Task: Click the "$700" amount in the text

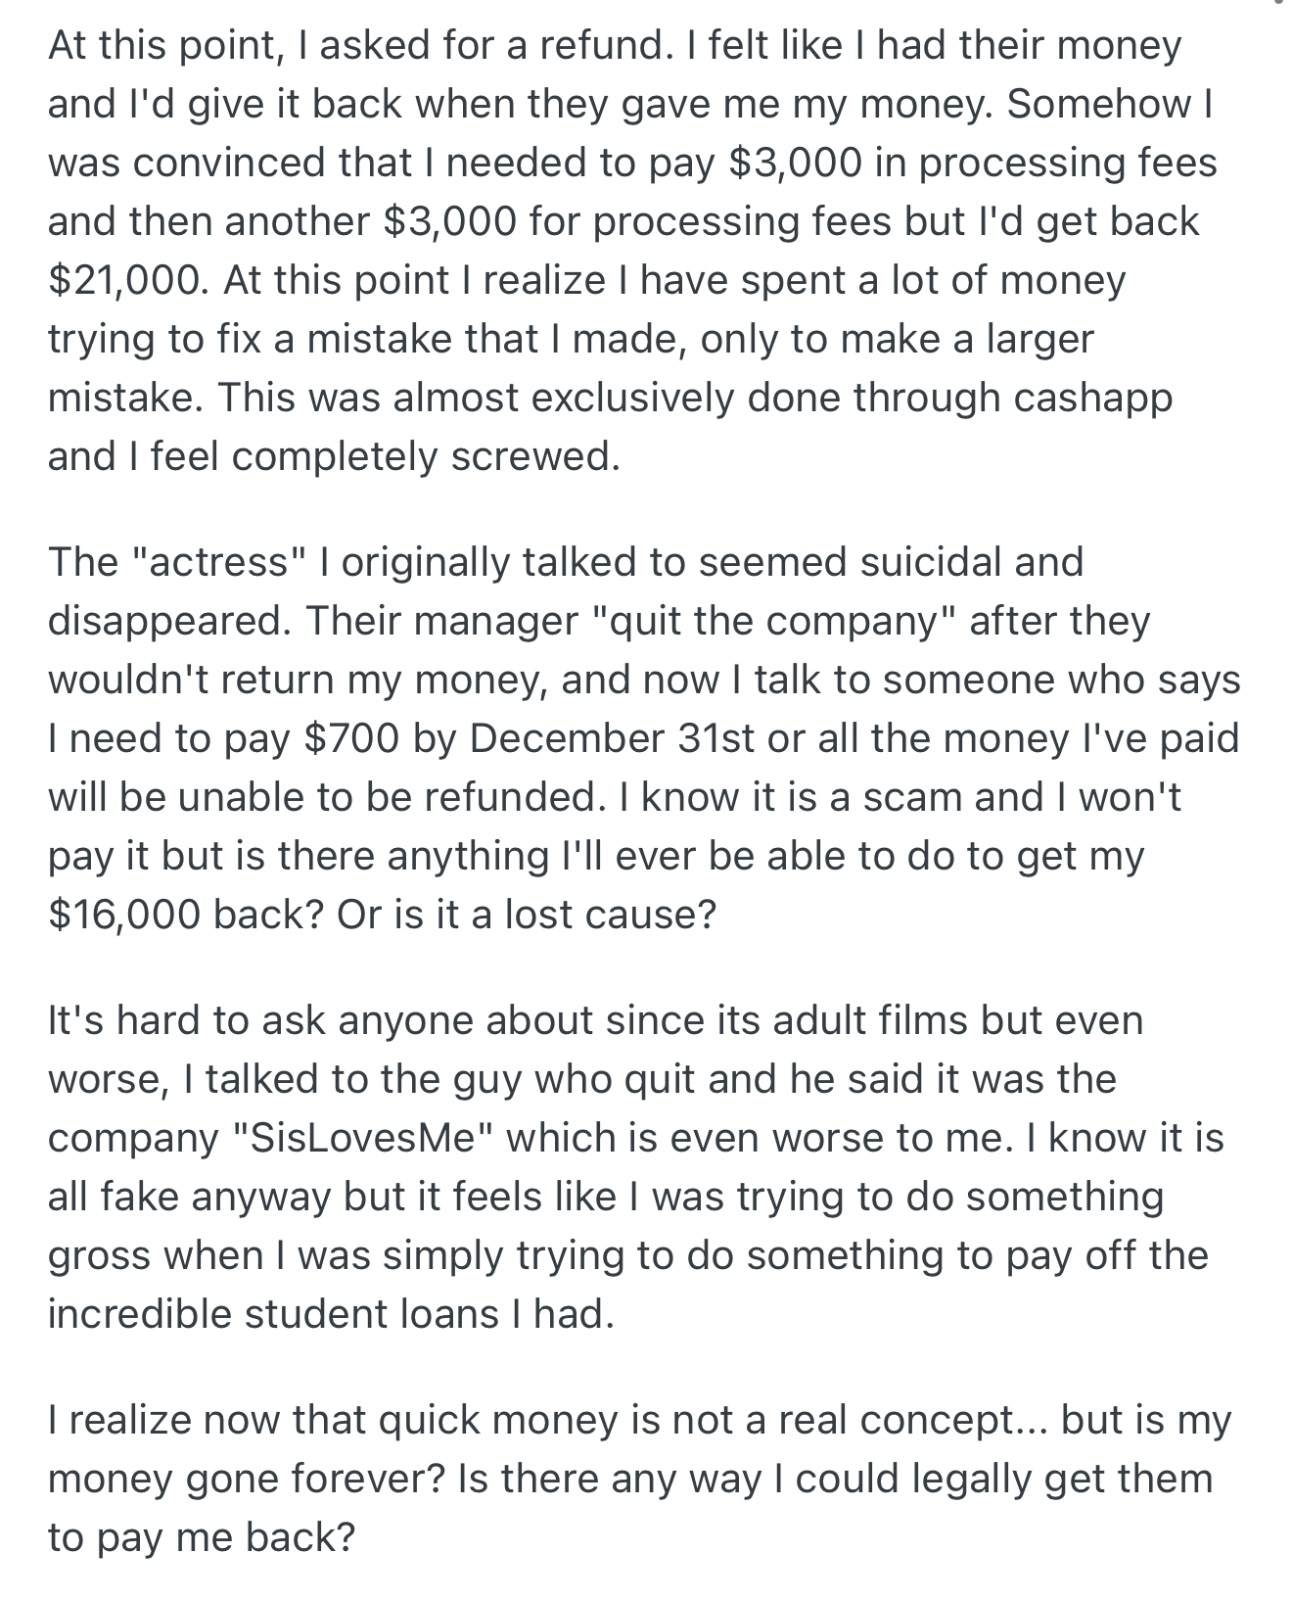Action: pyautogui.click(x=350, y=738)
